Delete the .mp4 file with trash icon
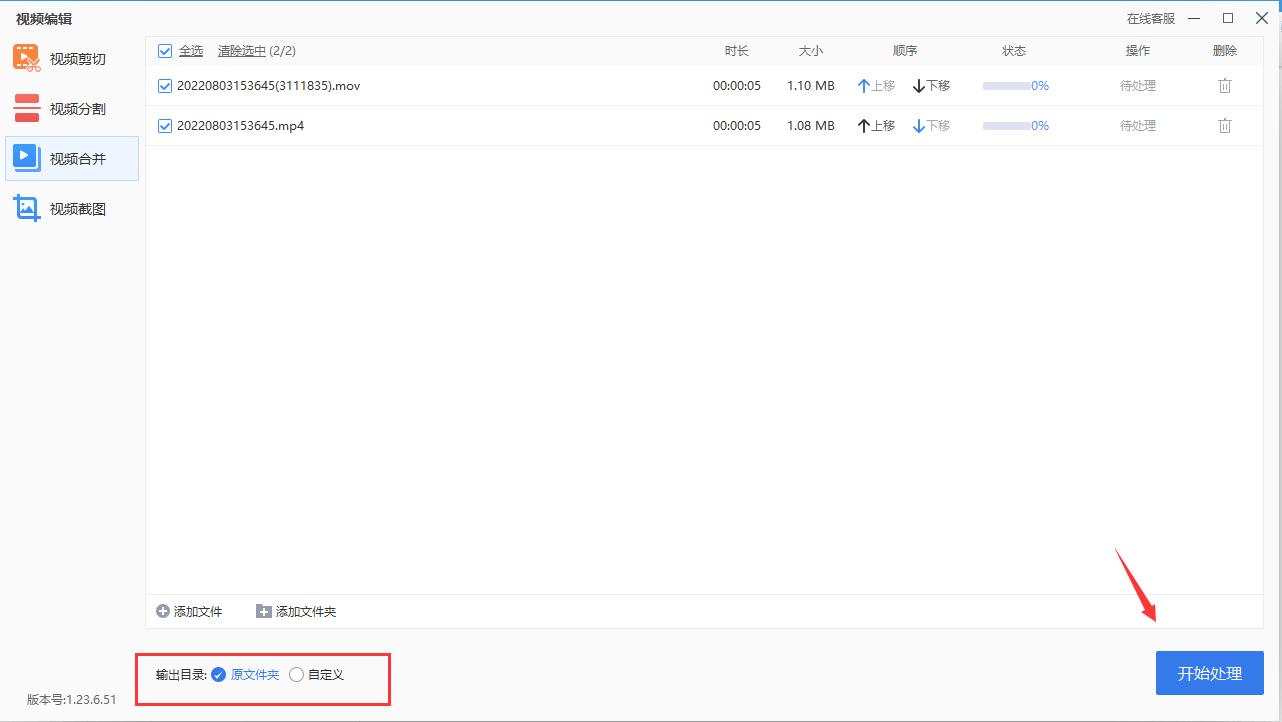The image size is (1282, 722). point(1224,126)
